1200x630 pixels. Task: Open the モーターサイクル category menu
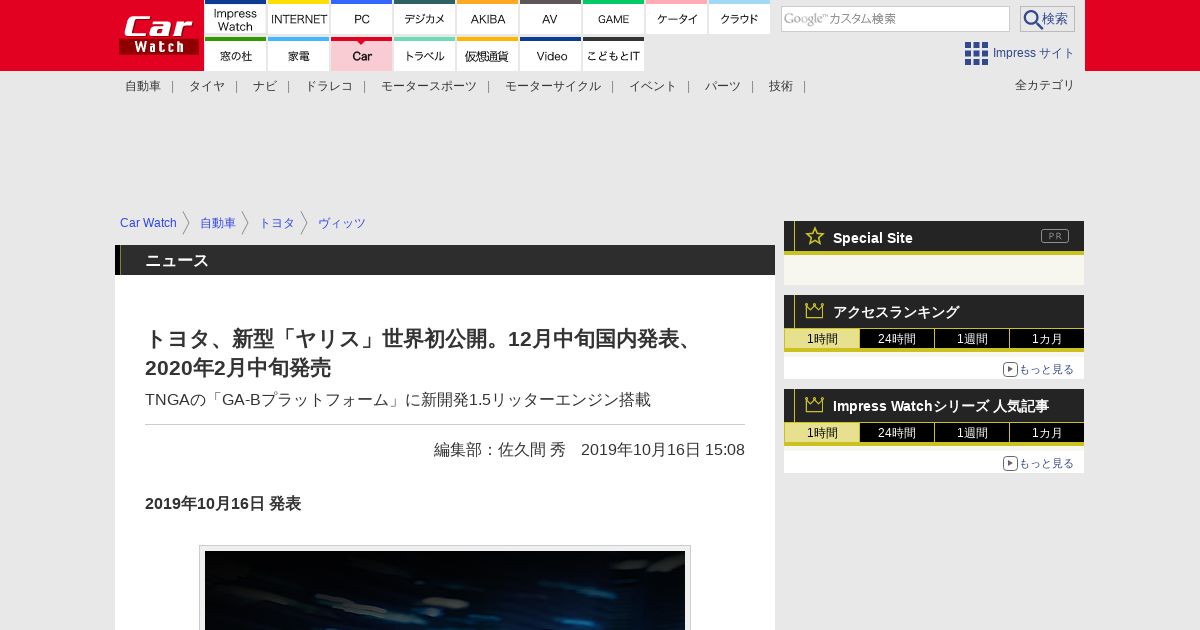click(553, 86)
